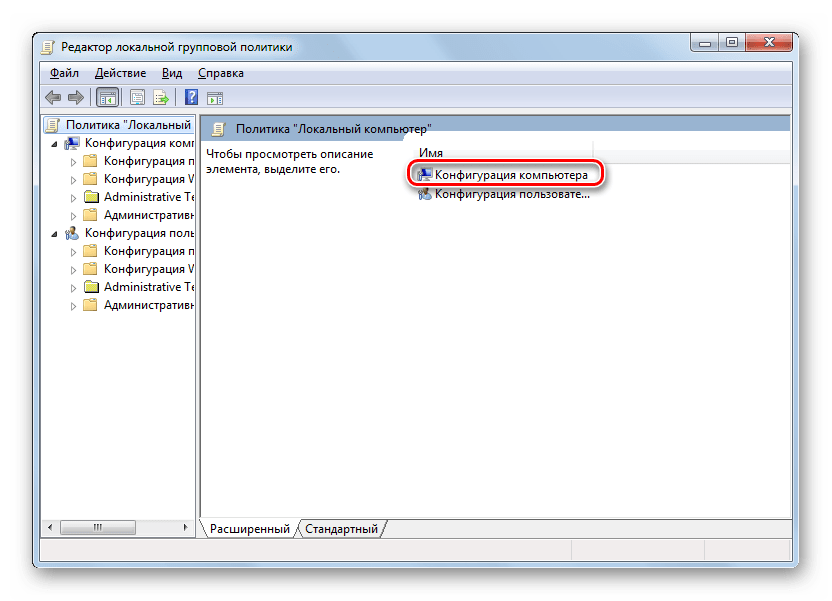
Task: Click the Back arrow toolbar icon
Action: coord(53,98)
